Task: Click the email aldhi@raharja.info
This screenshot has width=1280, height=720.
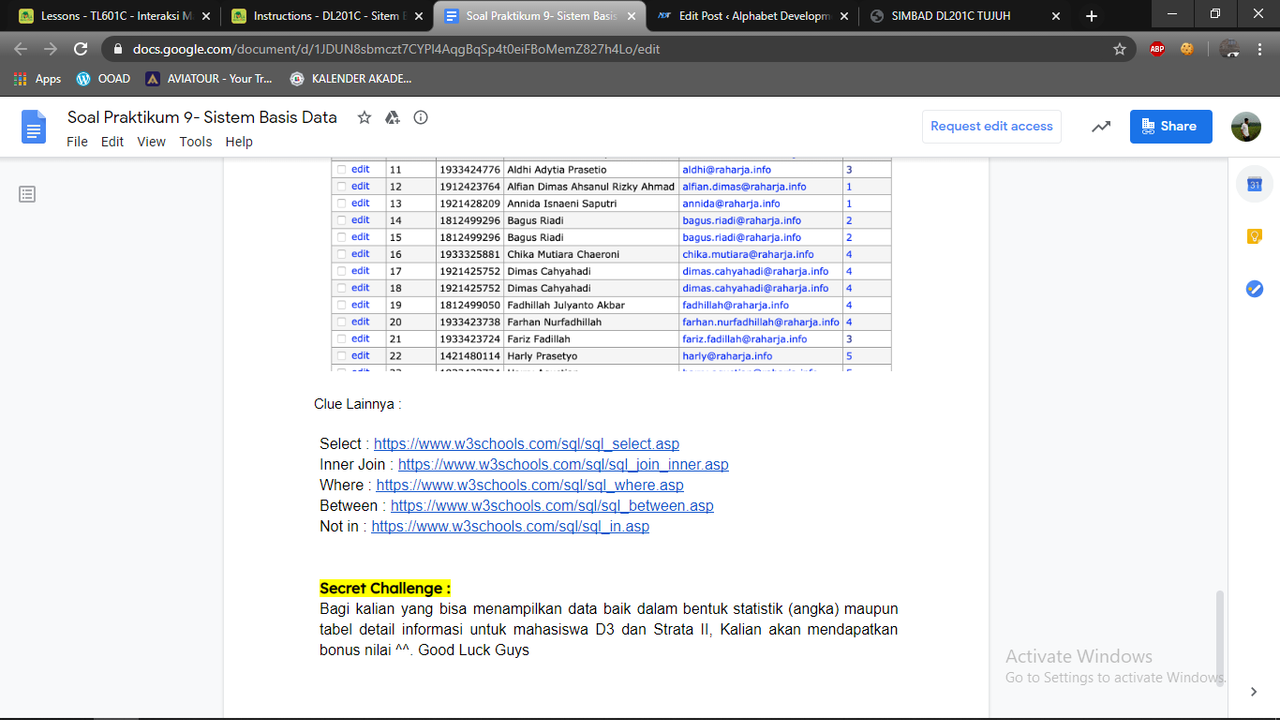Action: tap(727, 170)
